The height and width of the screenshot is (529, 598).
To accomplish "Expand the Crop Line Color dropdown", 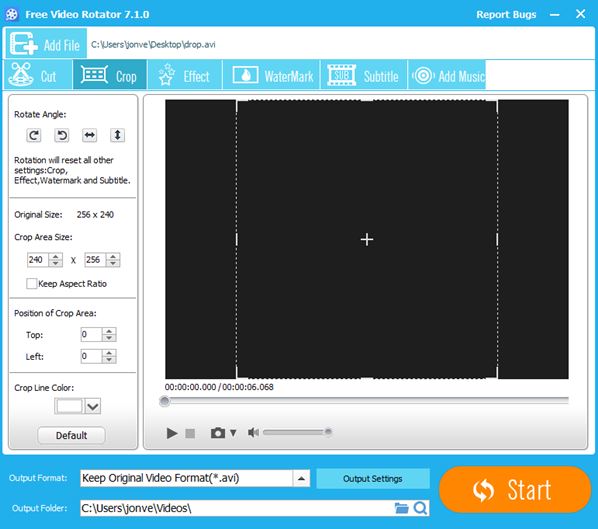I will coord(93,406).
